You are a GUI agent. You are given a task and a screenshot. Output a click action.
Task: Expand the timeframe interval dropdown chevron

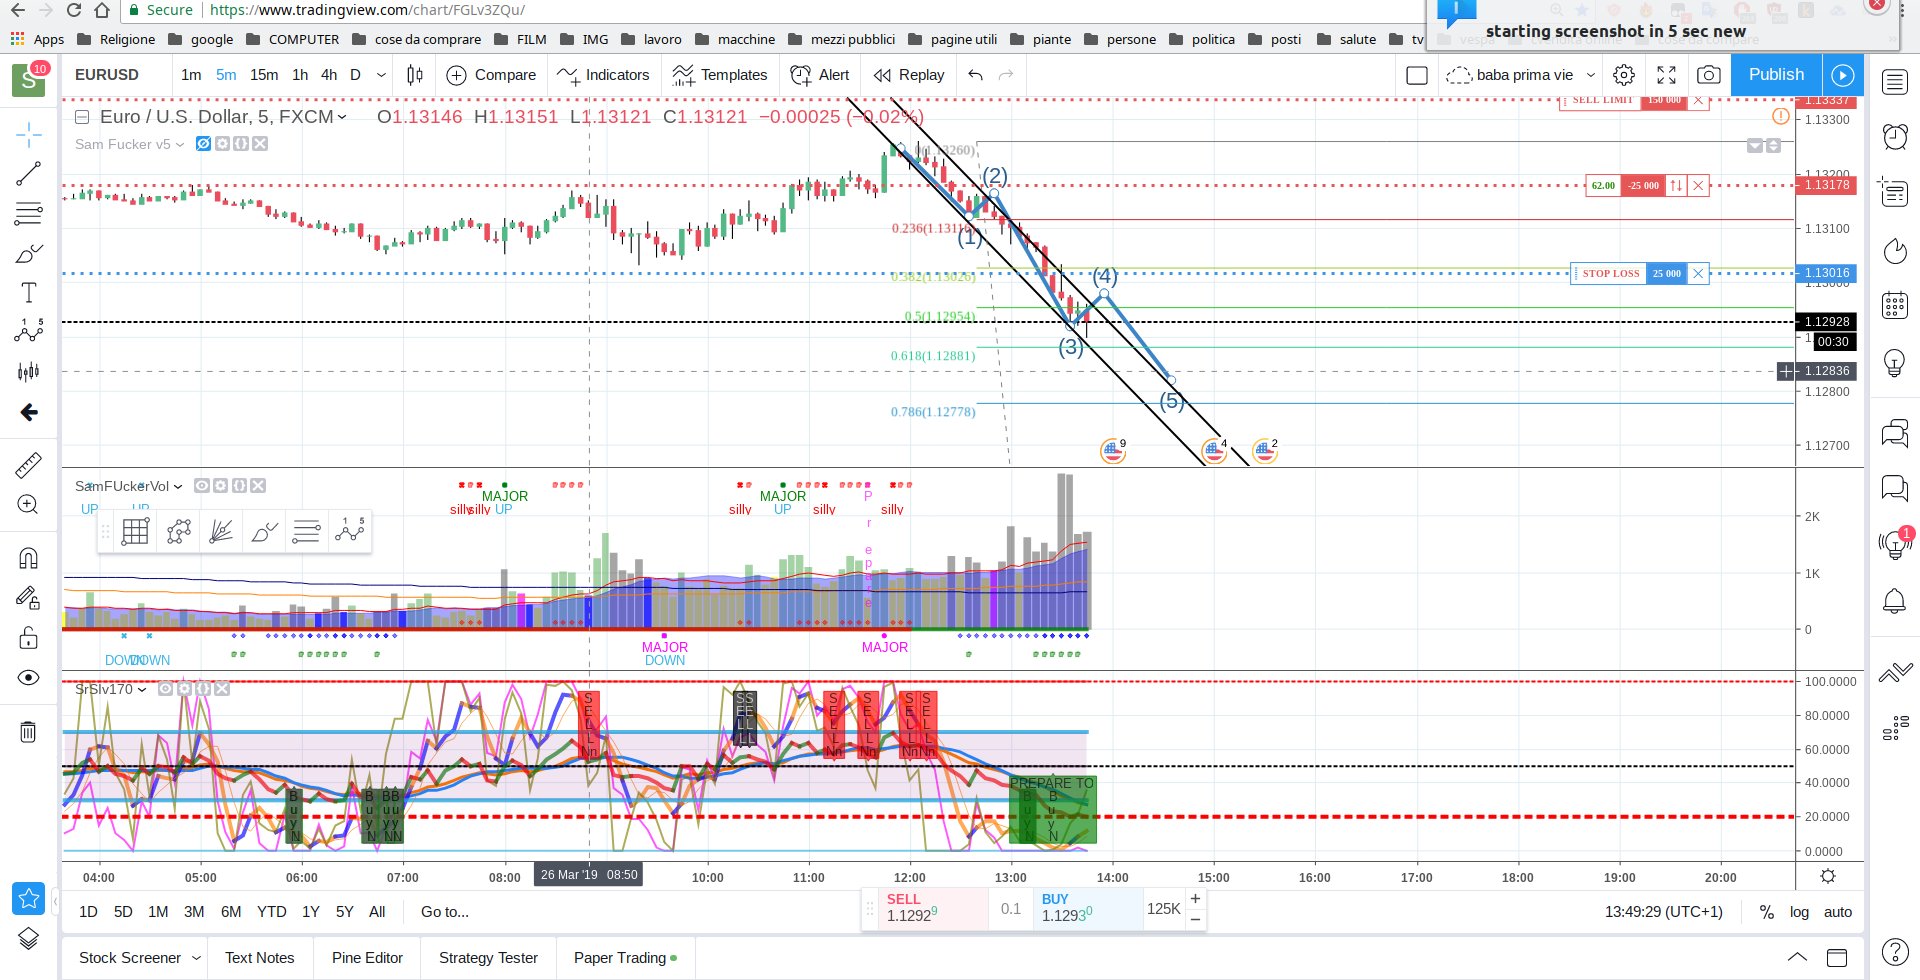[381, 75]
